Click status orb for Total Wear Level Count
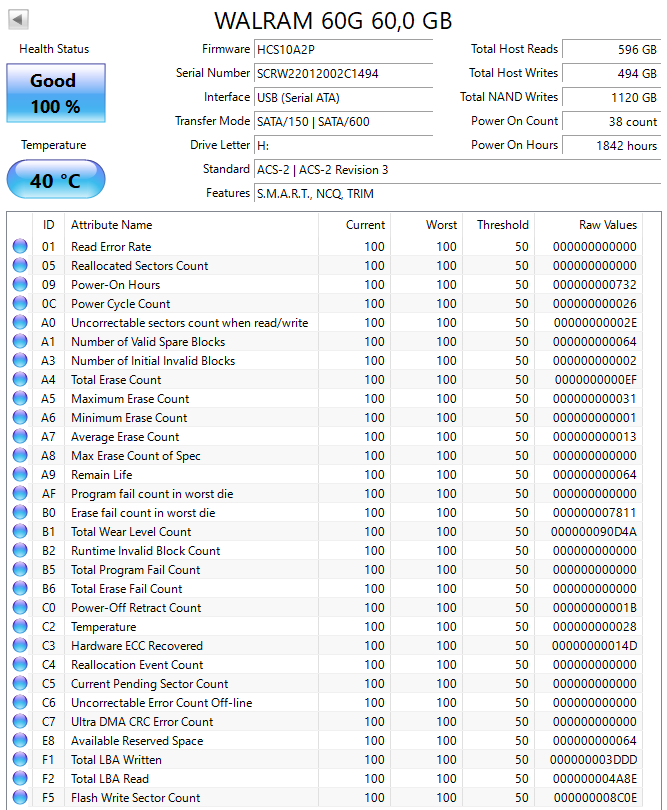This screenshot has height=810, width=667. coord(20,532)
